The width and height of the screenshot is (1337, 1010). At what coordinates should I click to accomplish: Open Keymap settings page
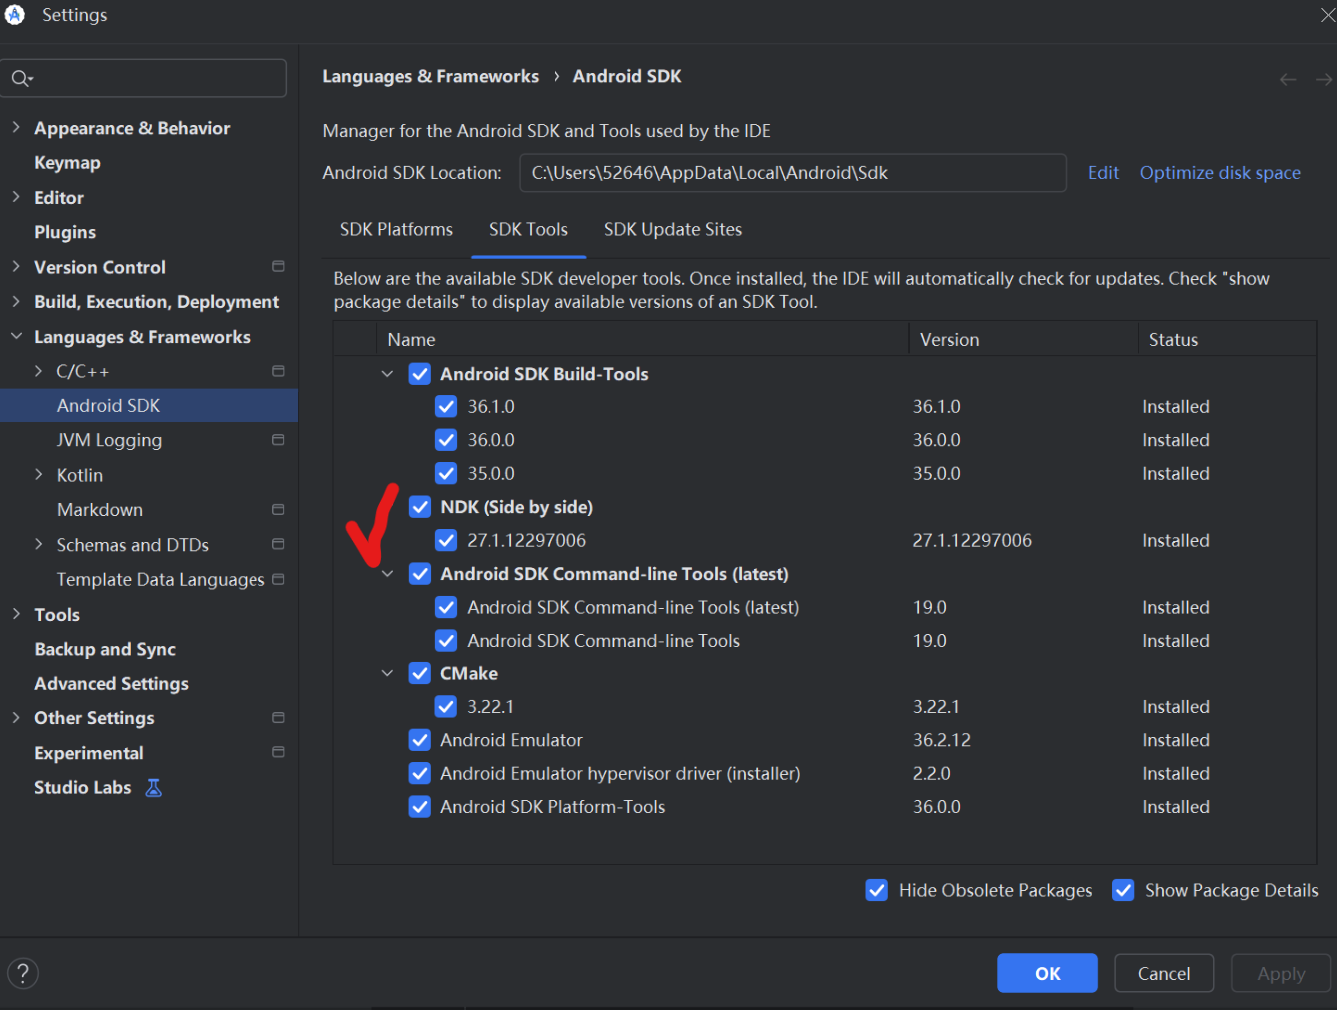(67, 162)
